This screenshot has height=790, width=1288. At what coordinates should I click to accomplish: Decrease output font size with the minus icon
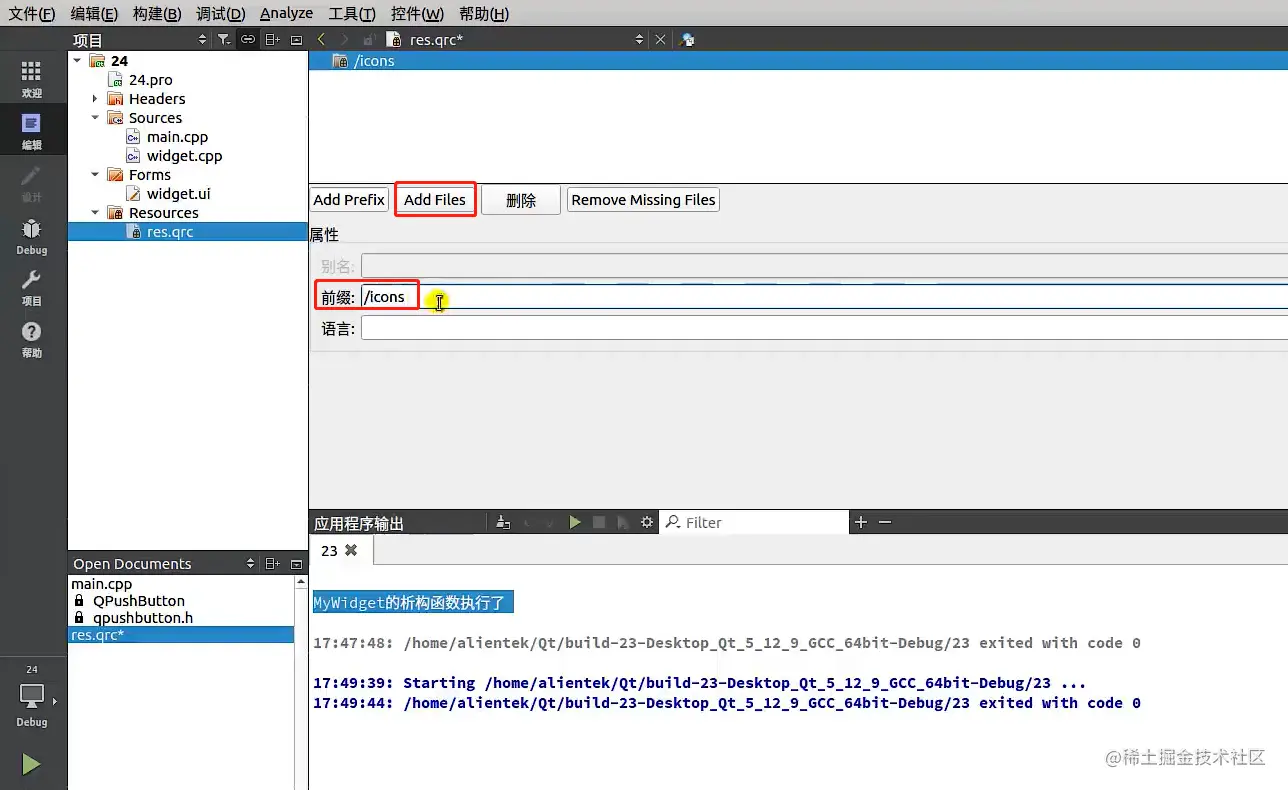click(x=885, y=522)
